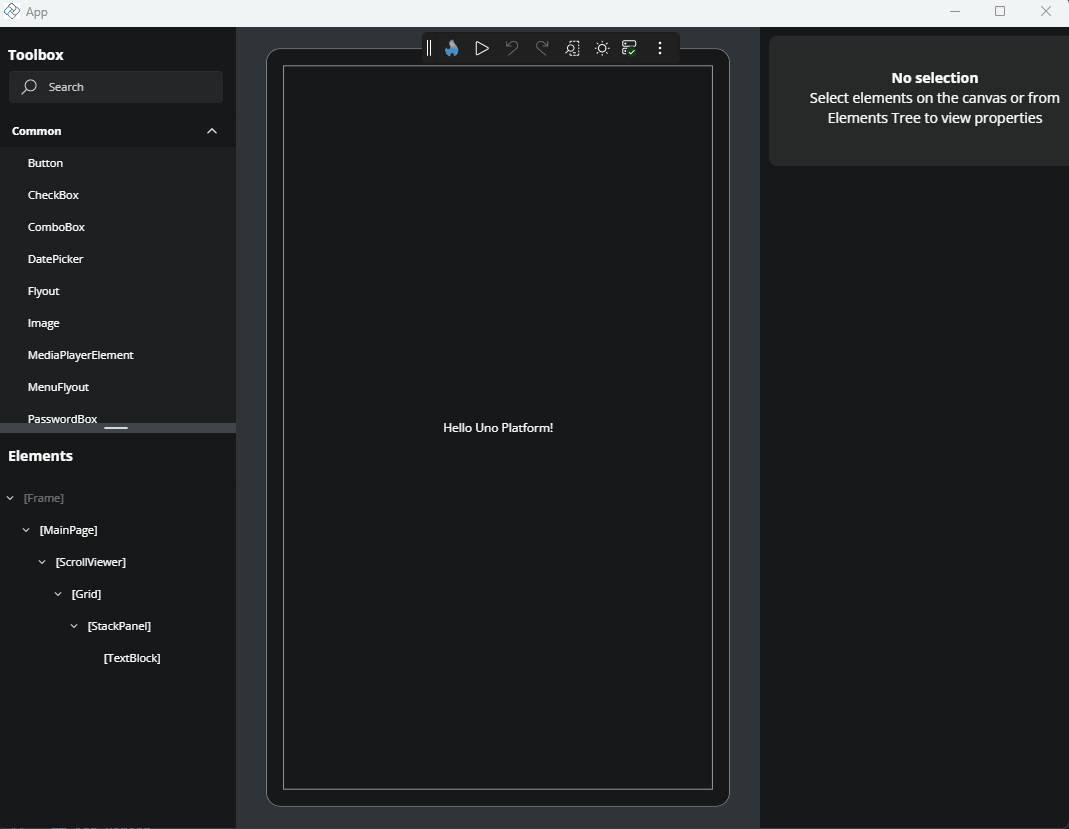
Task: Click the Uno Platform flame icon
Action: 451,47
